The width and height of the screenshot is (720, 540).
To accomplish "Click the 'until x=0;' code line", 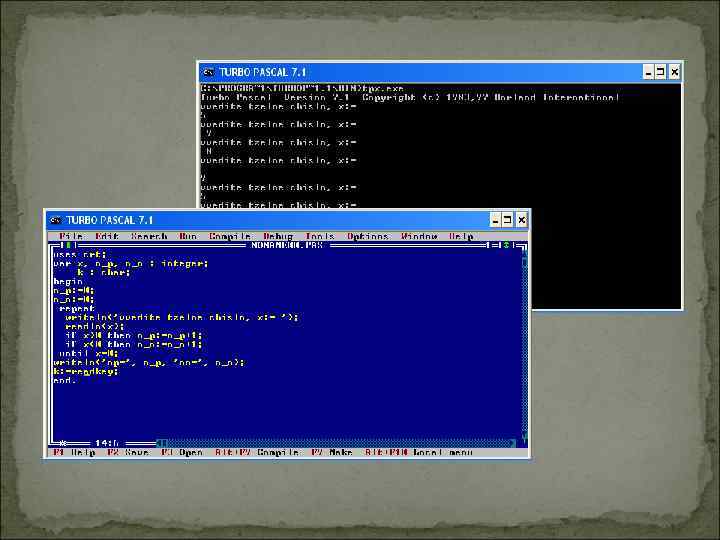I will tap(89, 353).
